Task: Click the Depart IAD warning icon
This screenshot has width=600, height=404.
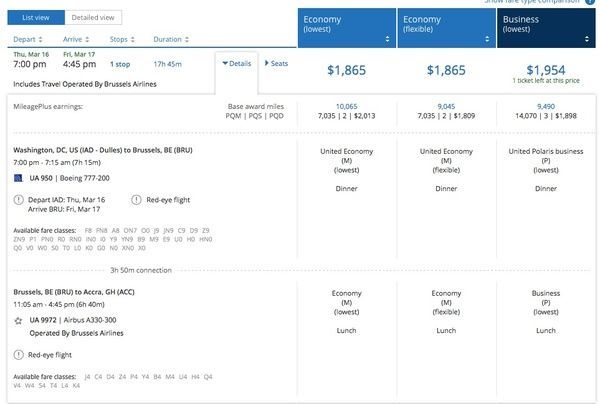Action: (x=20, y=199)
